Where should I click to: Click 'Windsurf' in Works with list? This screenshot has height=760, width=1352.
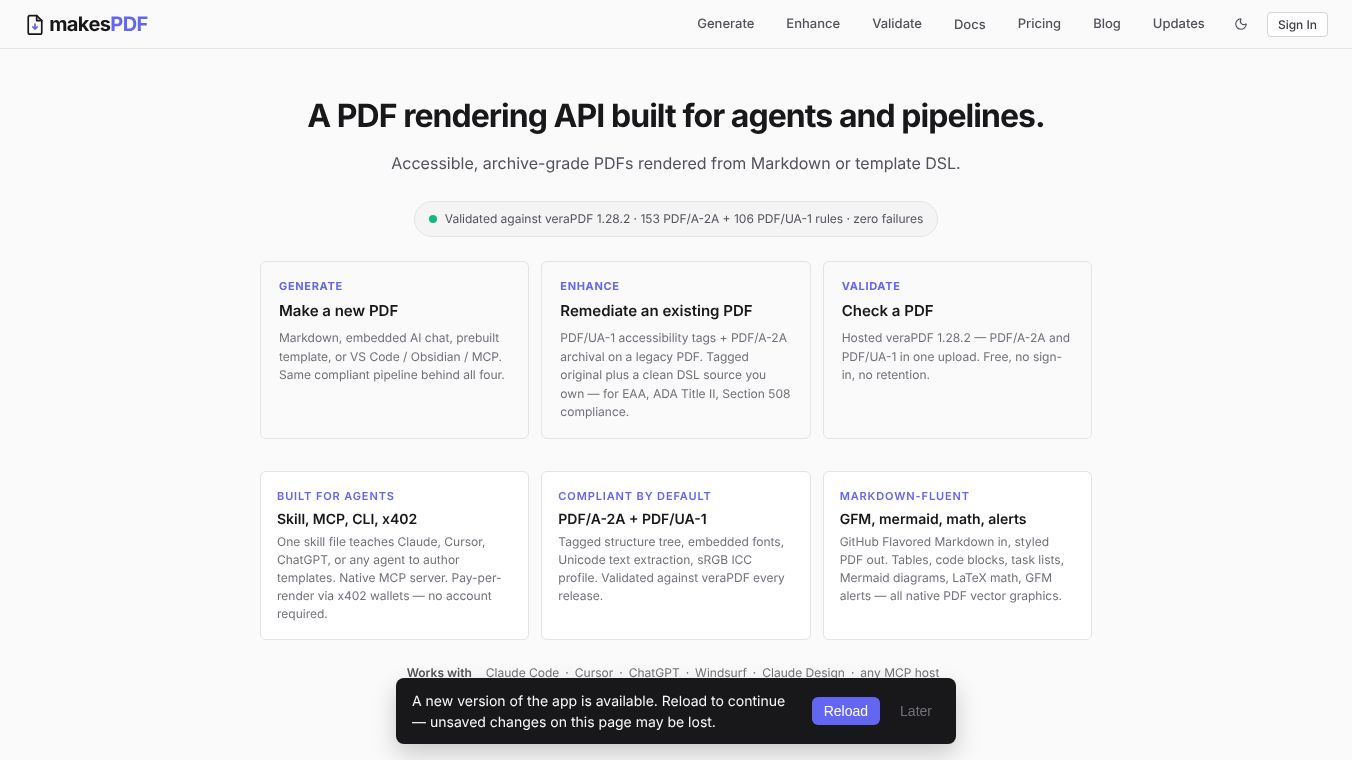[721, 673]
